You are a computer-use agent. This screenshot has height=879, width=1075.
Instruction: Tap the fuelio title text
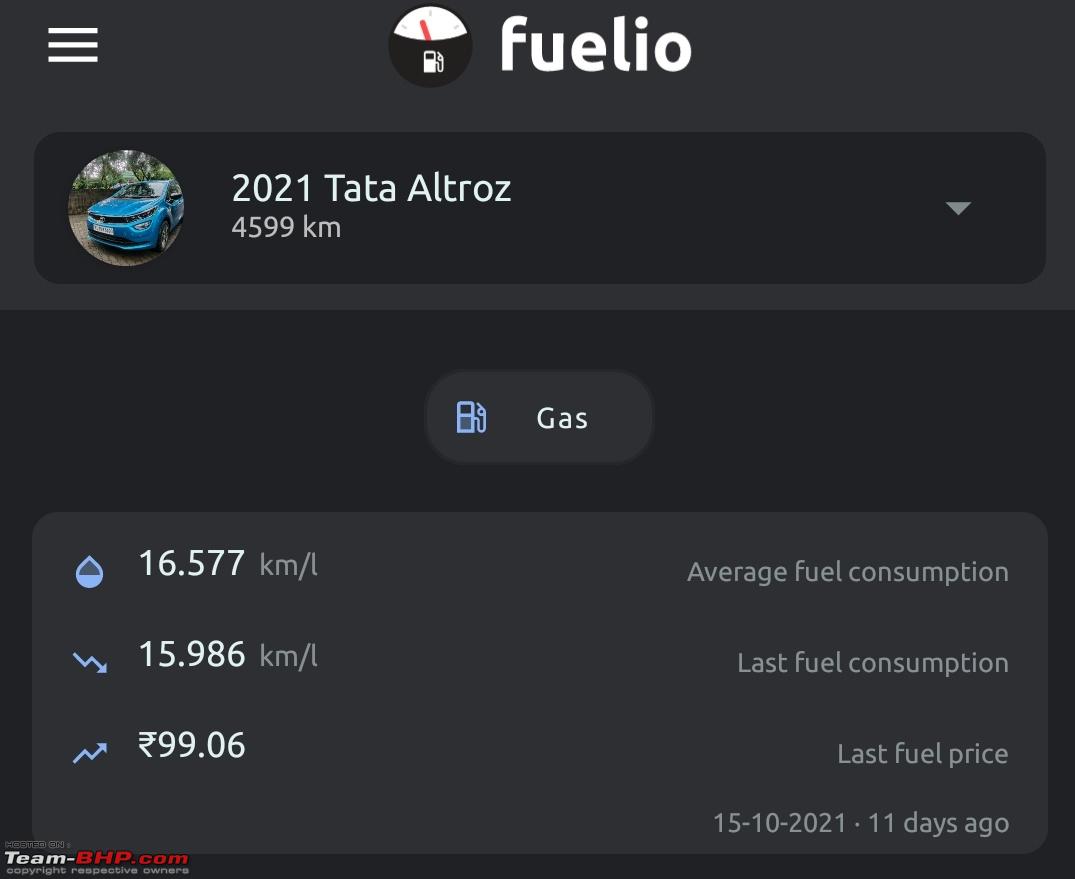596,45
